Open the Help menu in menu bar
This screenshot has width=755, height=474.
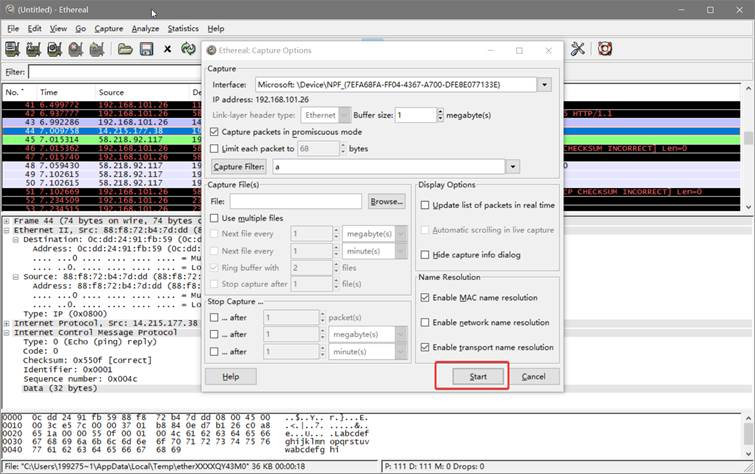point(216,28)
